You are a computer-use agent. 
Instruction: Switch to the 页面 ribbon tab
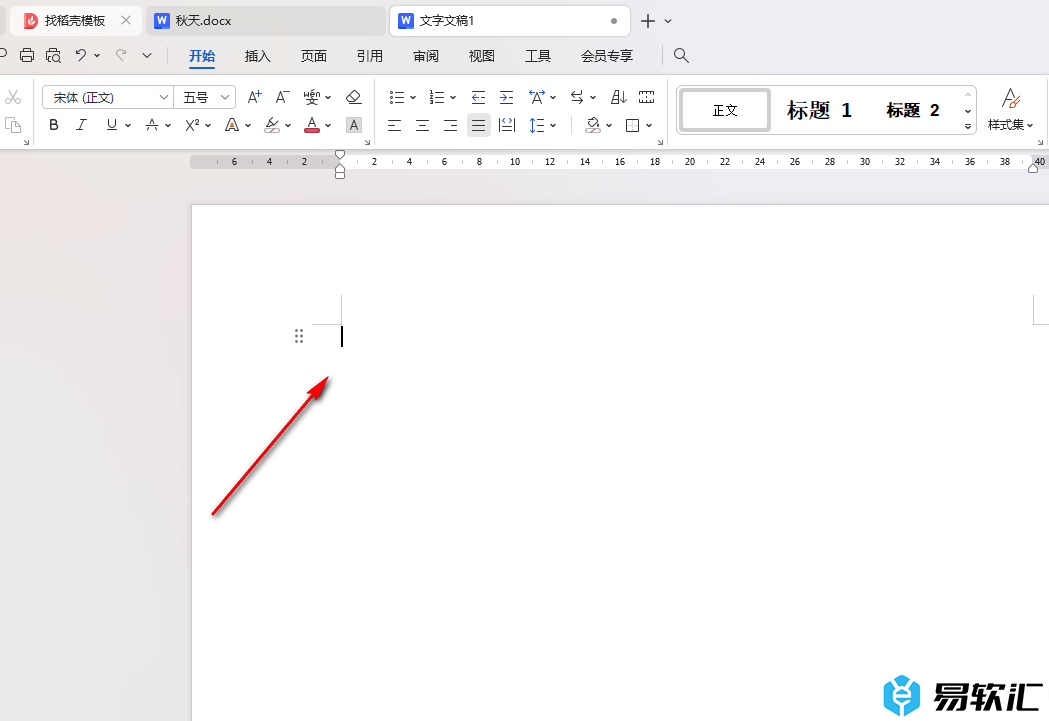pyautogui.click(x=314, y=56)
